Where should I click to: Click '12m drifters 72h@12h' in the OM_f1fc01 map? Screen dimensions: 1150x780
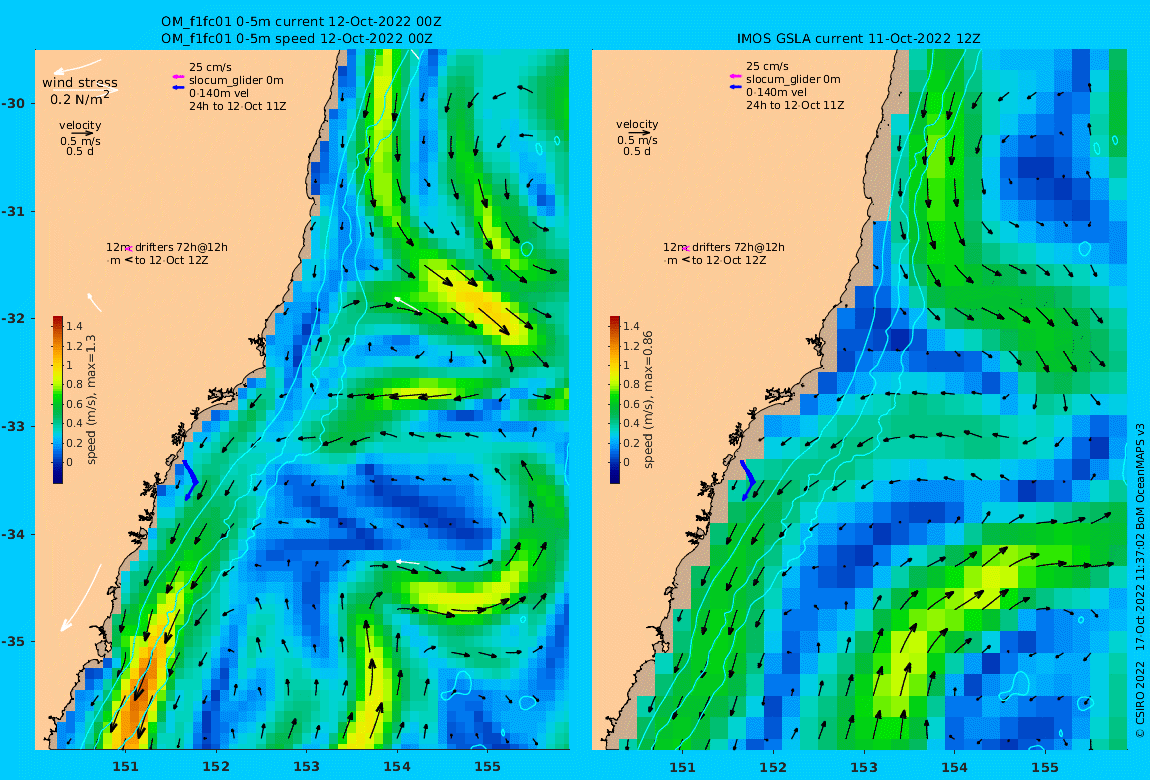(166, 247)
